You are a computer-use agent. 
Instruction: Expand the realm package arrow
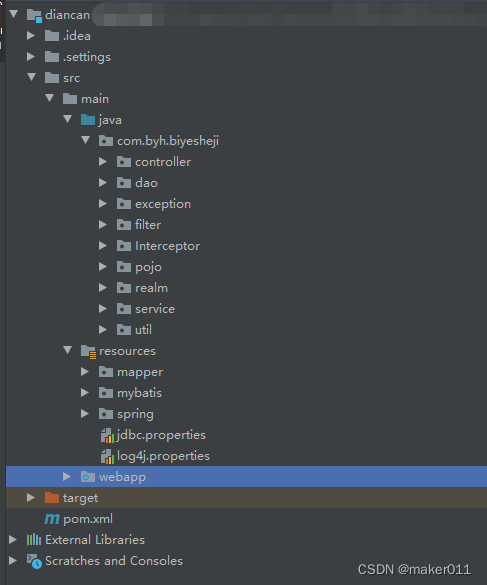103,287
